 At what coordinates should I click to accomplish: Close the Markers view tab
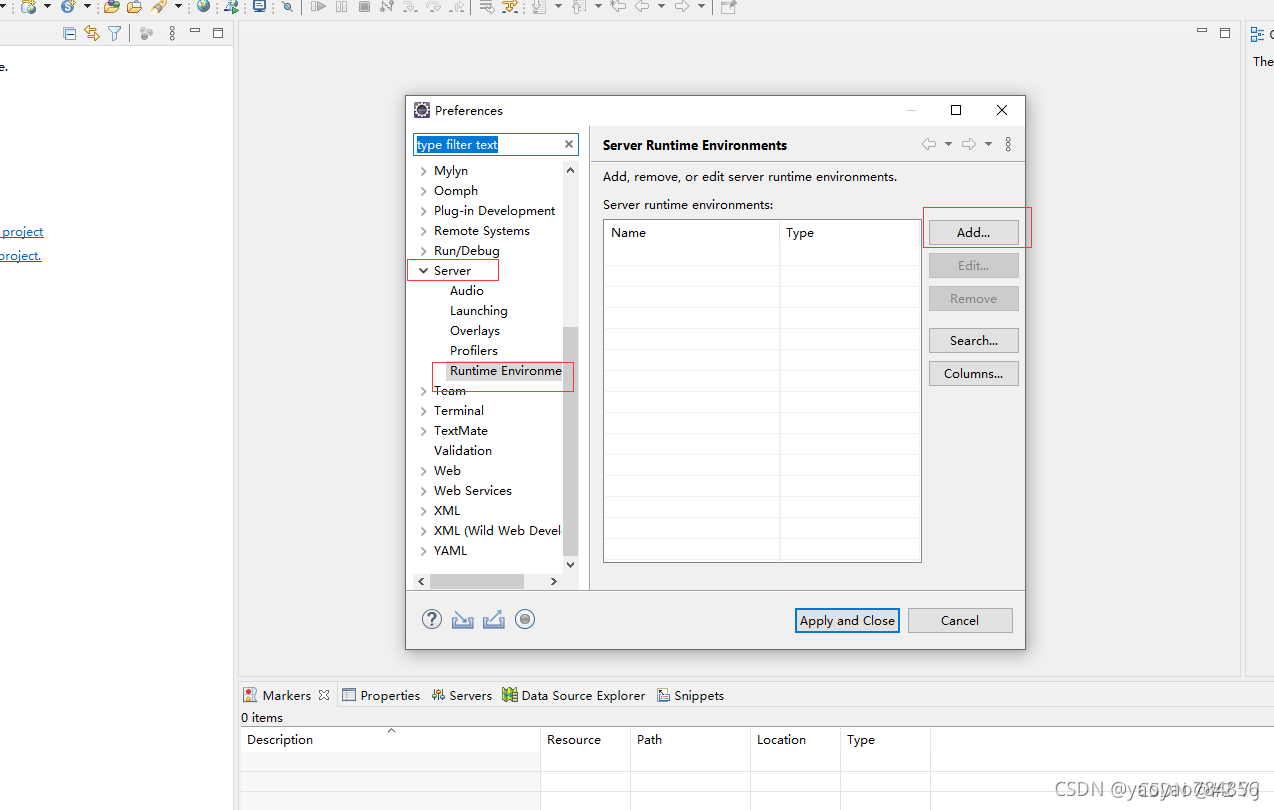324,695
